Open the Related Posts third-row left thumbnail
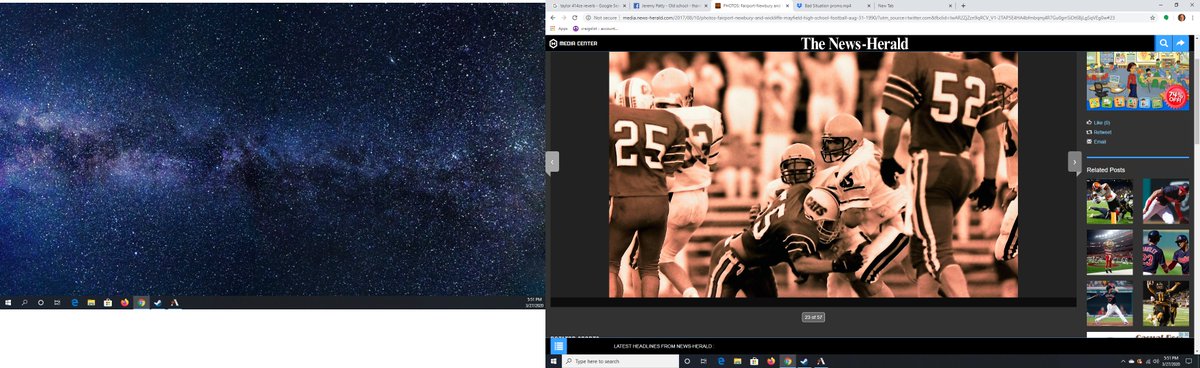The height and width of the screenshot is (368, 1200). (1110, 302)
